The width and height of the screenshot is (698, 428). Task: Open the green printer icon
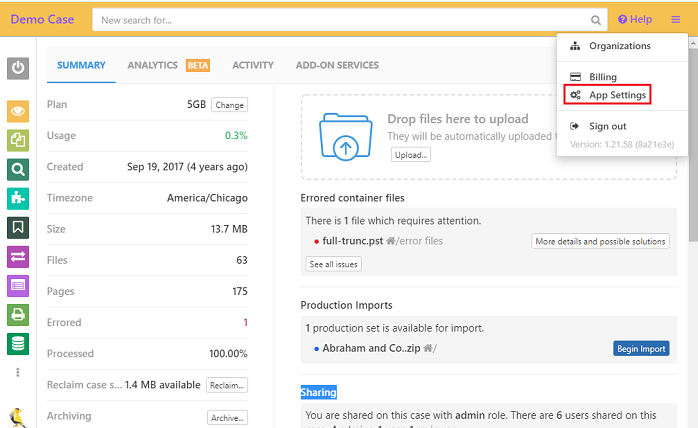(x=18, y=315)
